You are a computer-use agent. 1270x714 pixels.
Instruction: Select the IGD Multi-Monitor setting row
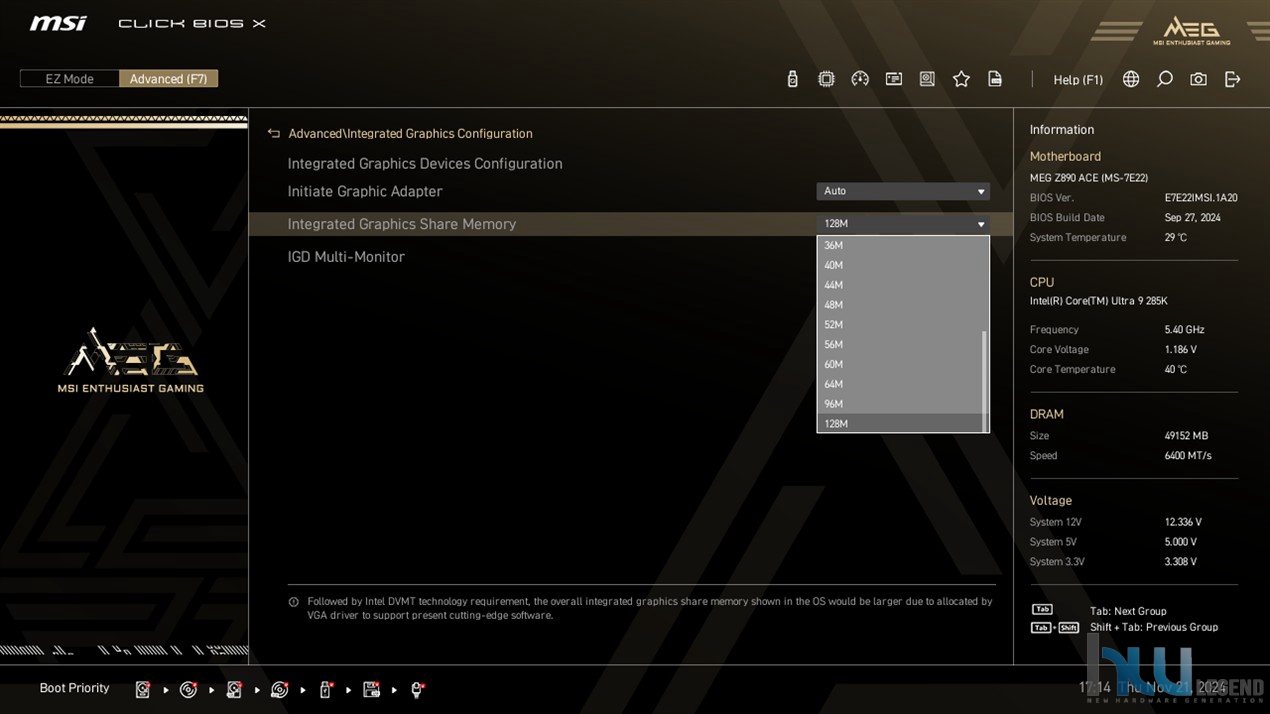pyautogui.click(x=631, y=257)
